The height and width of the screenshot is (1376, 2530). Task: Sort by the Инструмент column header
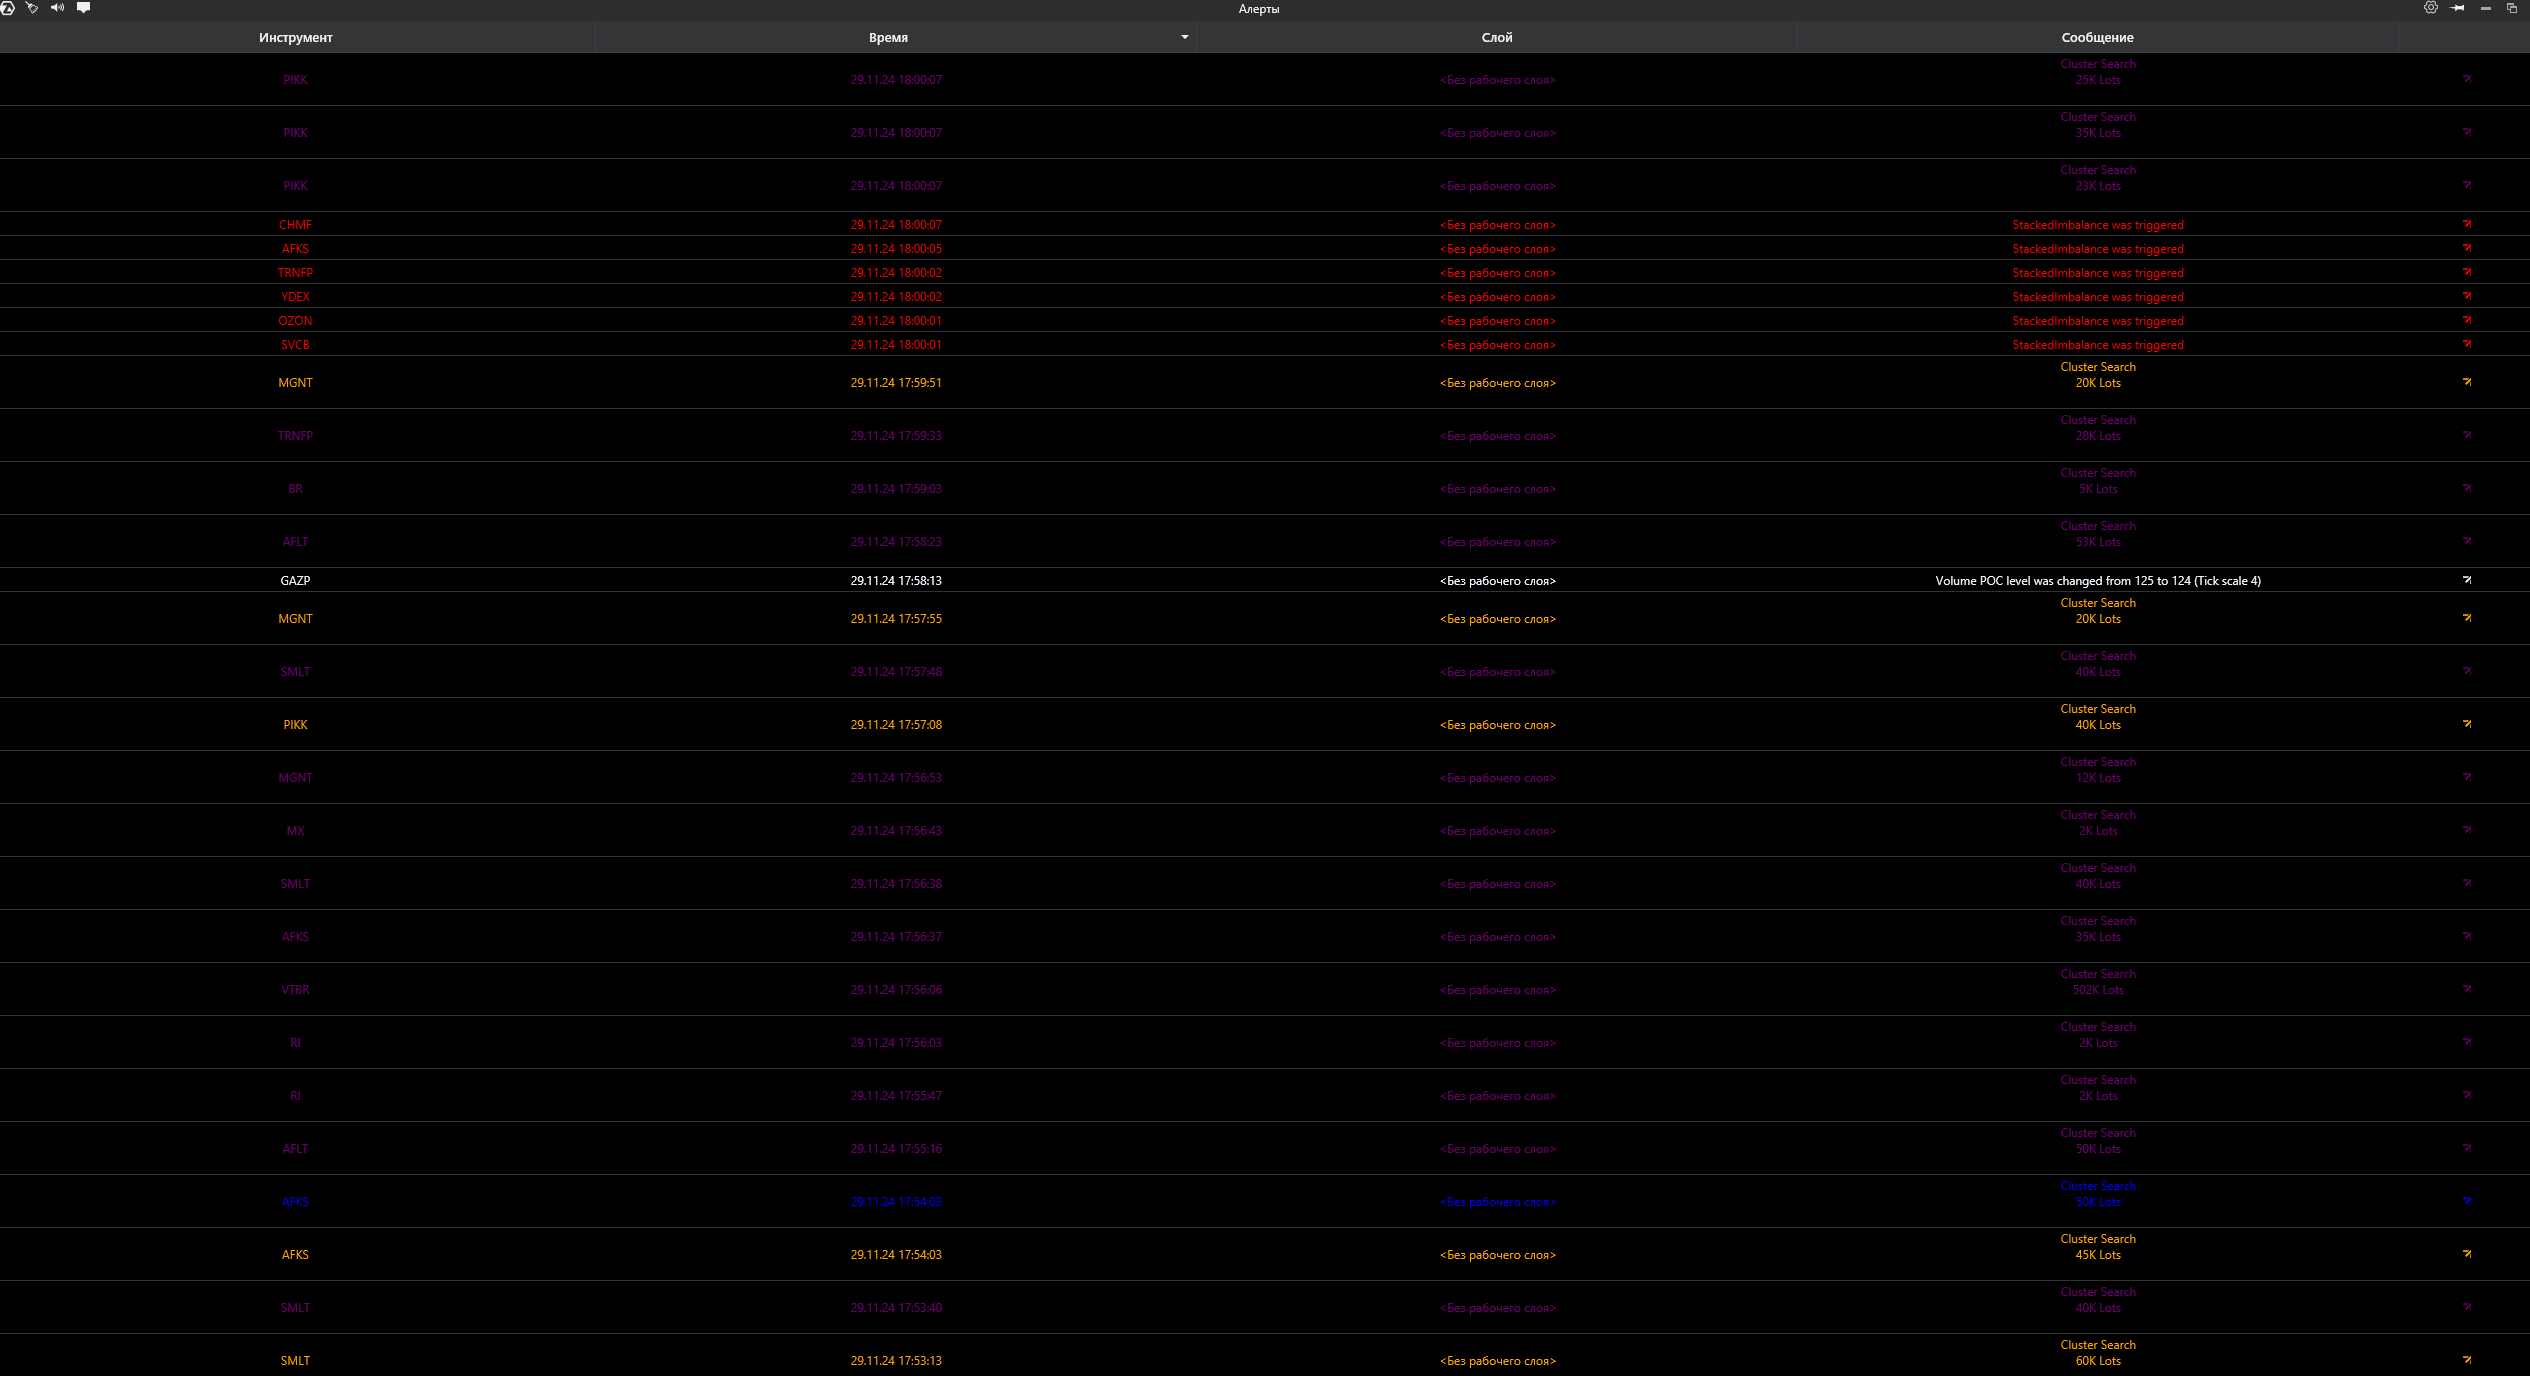point(296,38)
